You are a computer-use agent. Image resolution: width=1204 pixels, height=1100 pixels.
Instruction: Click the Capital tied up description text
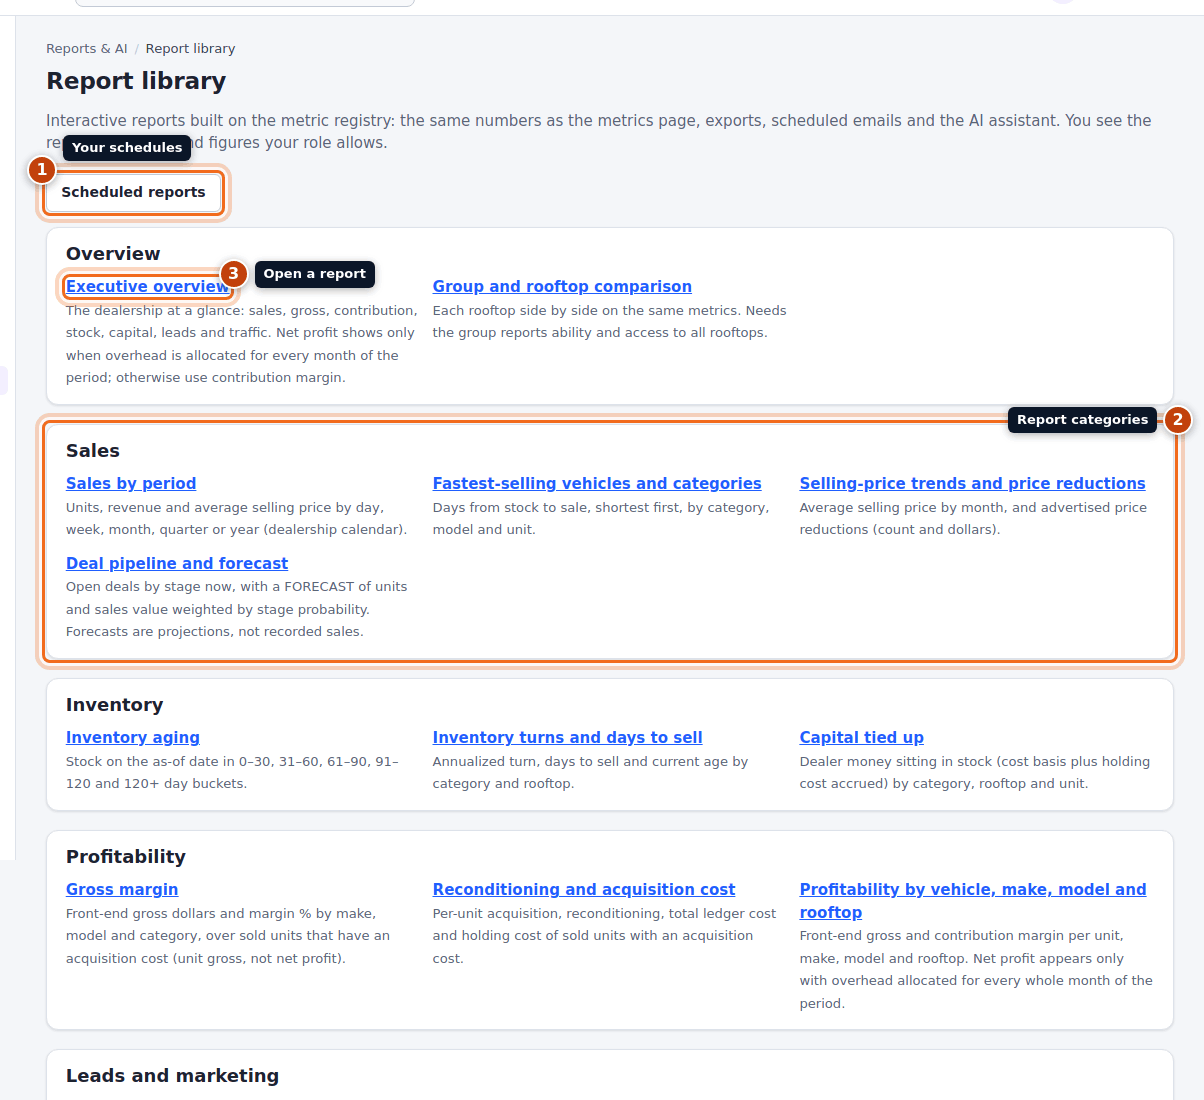click(x=975, y=773)
